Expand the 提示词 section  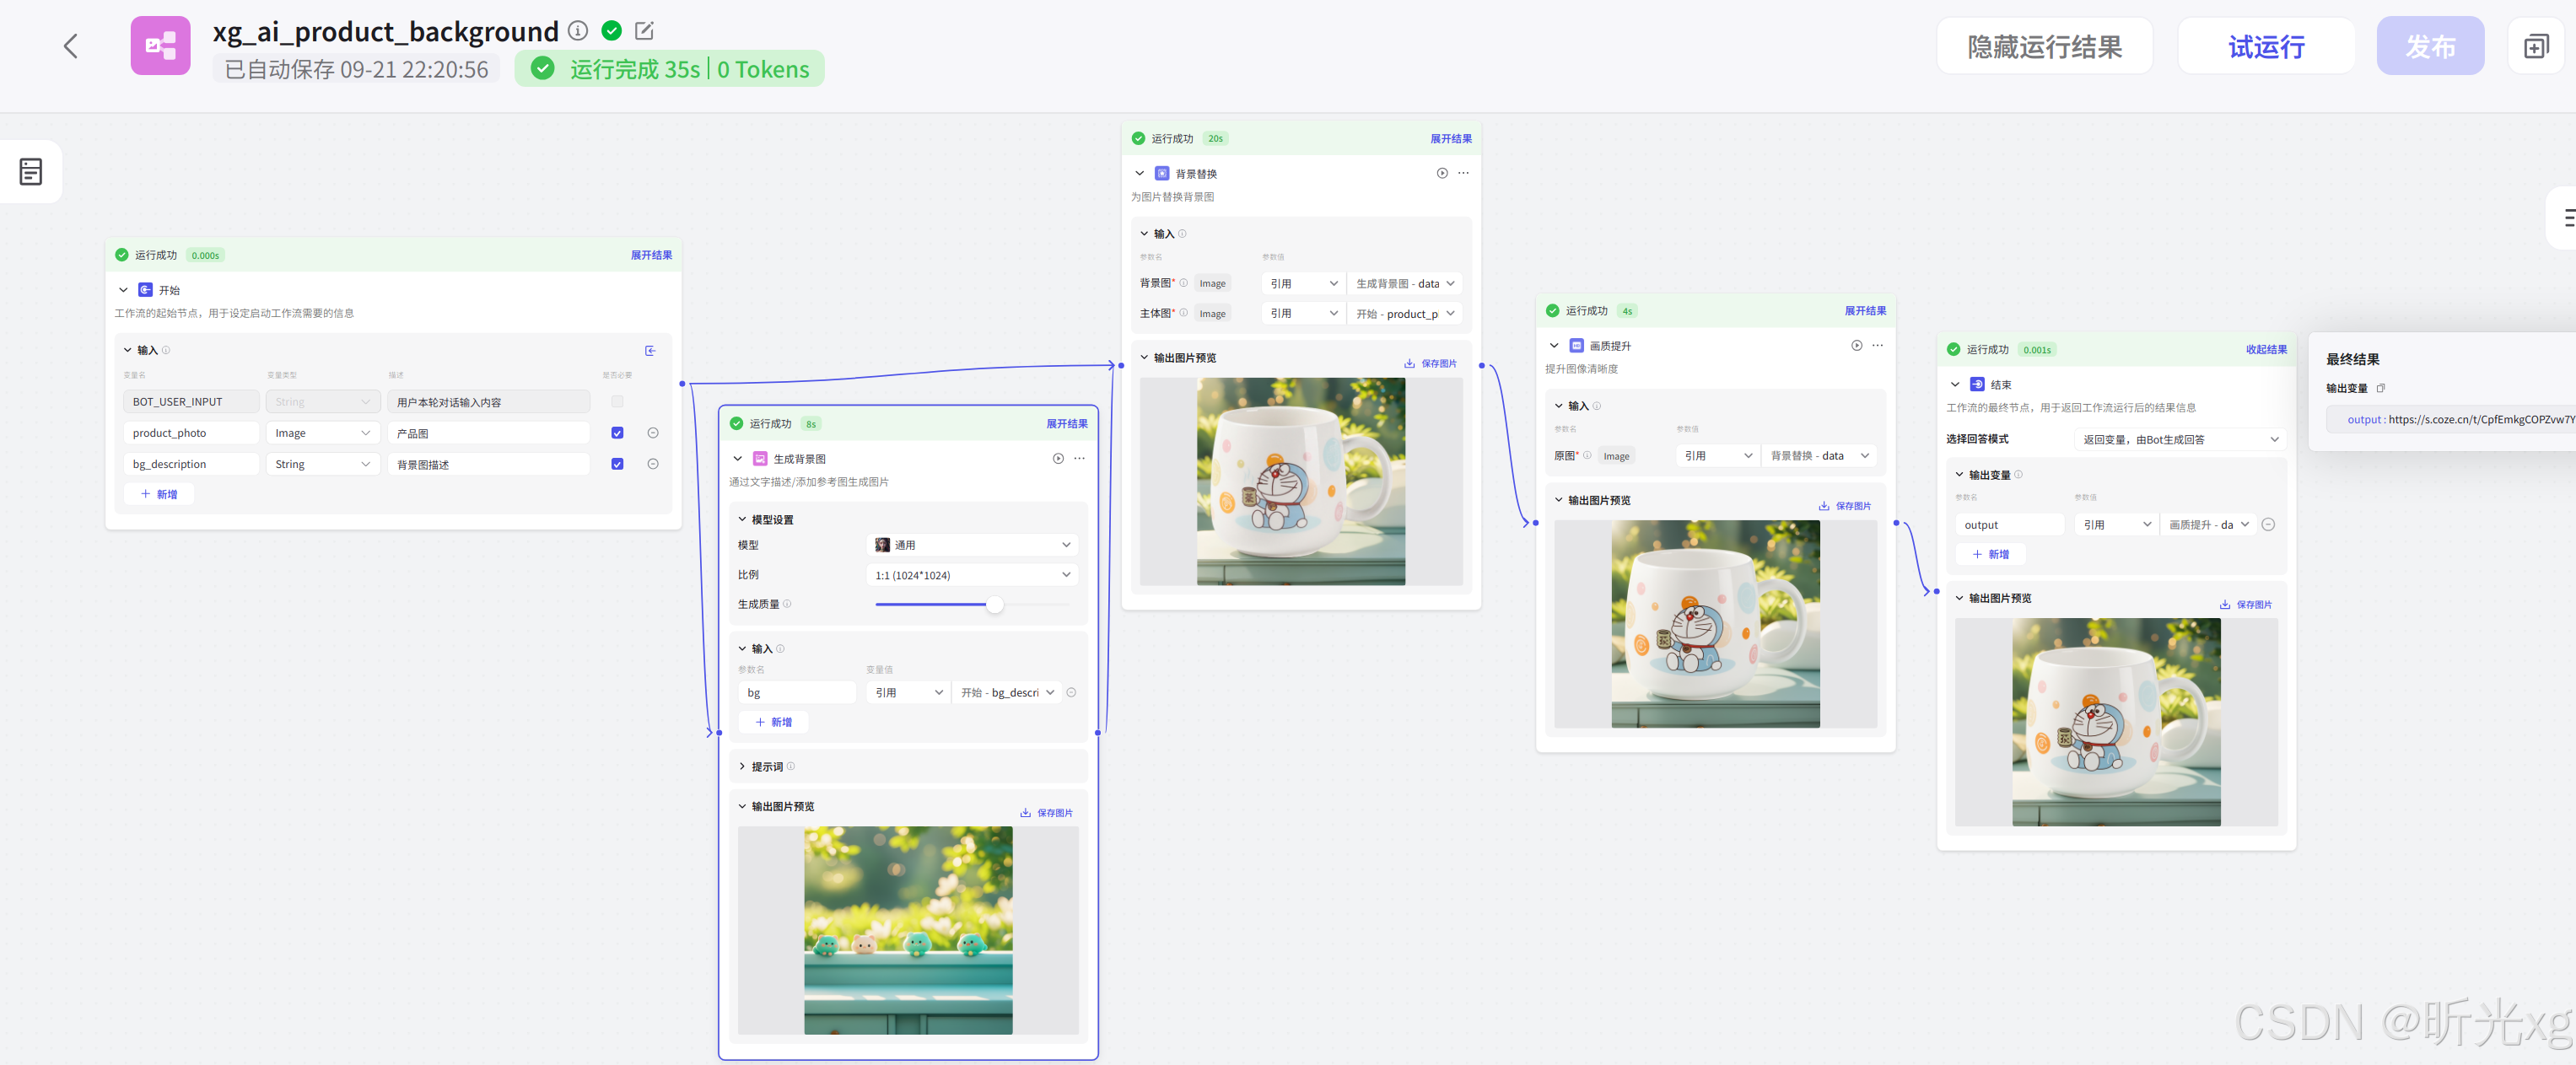pos(766,767)
